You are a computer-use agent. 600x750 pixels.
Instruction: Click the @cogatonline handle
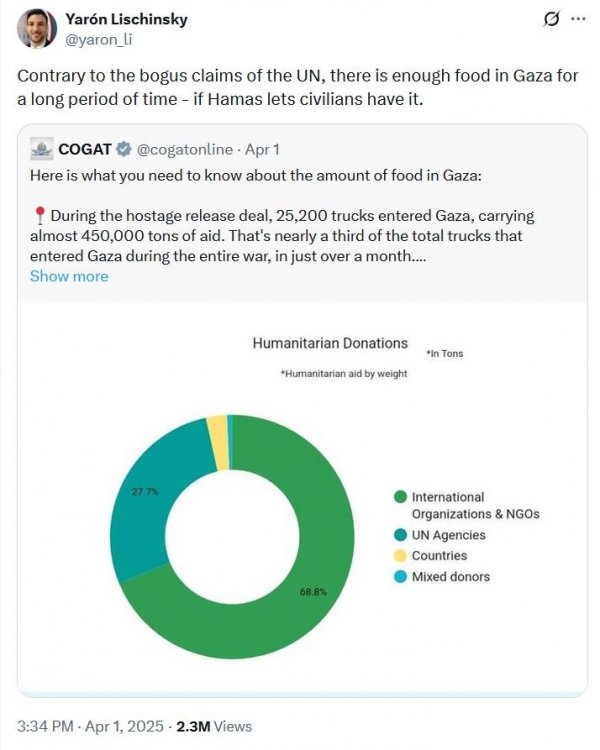[185, 149]
